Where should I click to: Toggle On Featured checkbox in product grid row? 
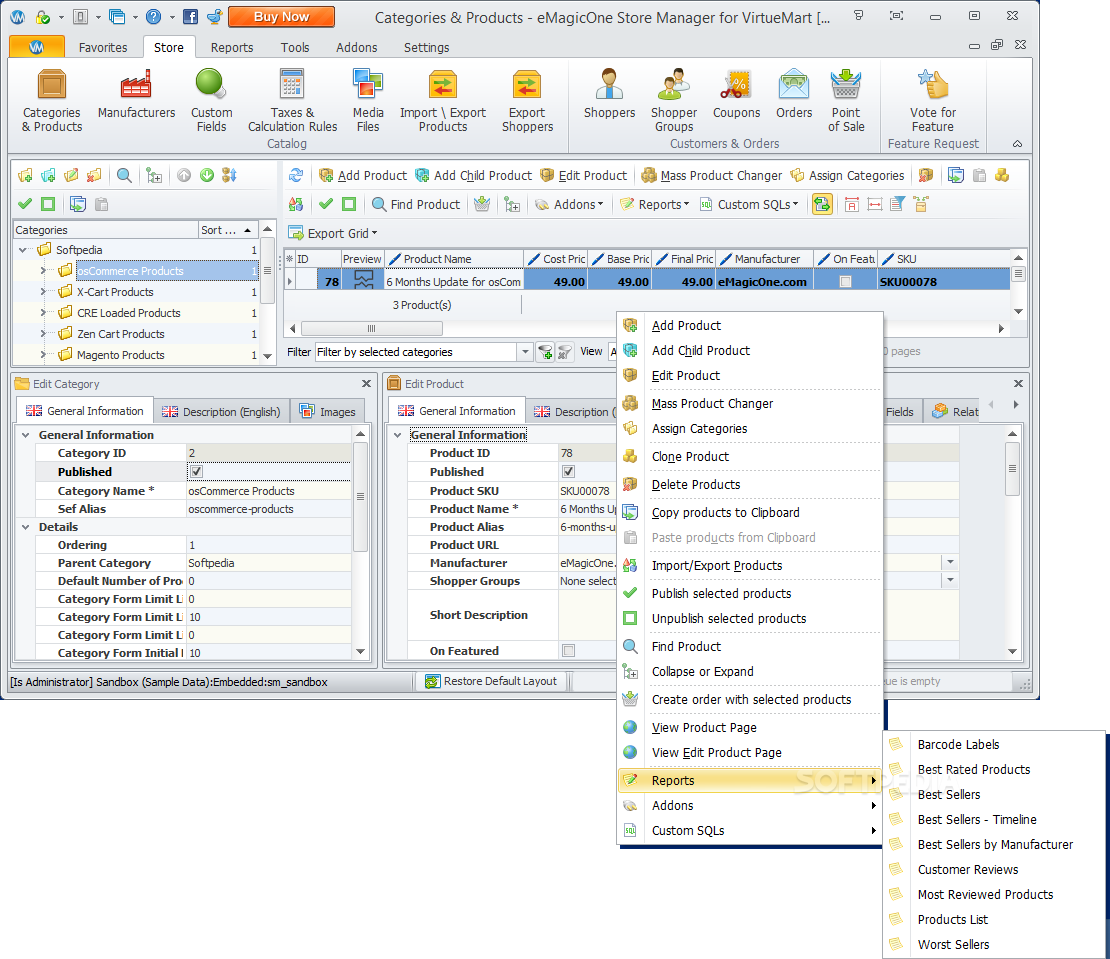click(845, 282)
